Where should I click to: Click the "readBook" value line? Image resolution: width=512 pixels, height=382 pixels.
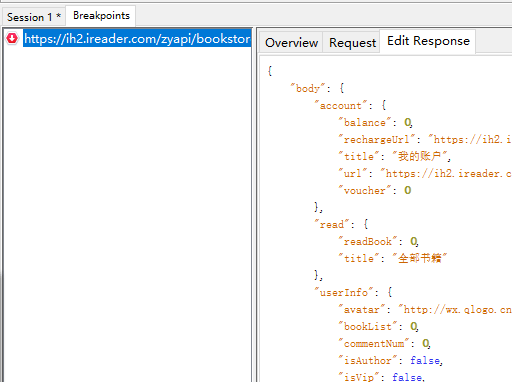click(379, 241)
